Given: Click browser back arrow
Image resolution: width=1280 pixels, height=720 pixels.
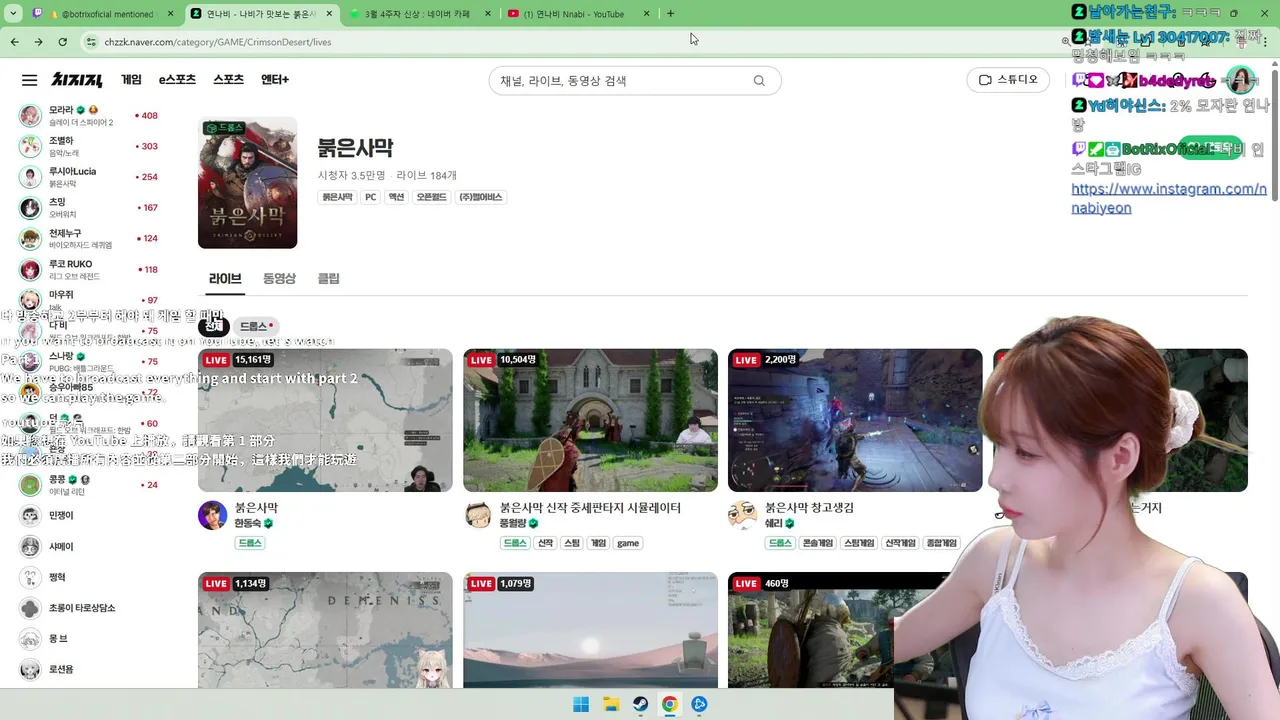Looking at the screenshot, I should click(x=14, y=42).
